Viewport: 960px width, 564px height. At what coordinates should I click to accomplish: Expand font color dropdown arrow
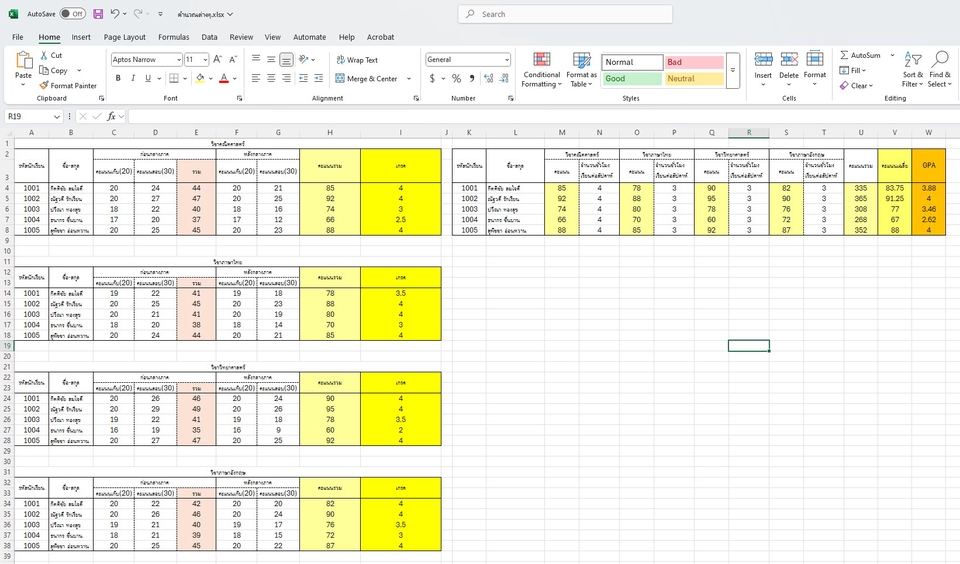point(234,78)
